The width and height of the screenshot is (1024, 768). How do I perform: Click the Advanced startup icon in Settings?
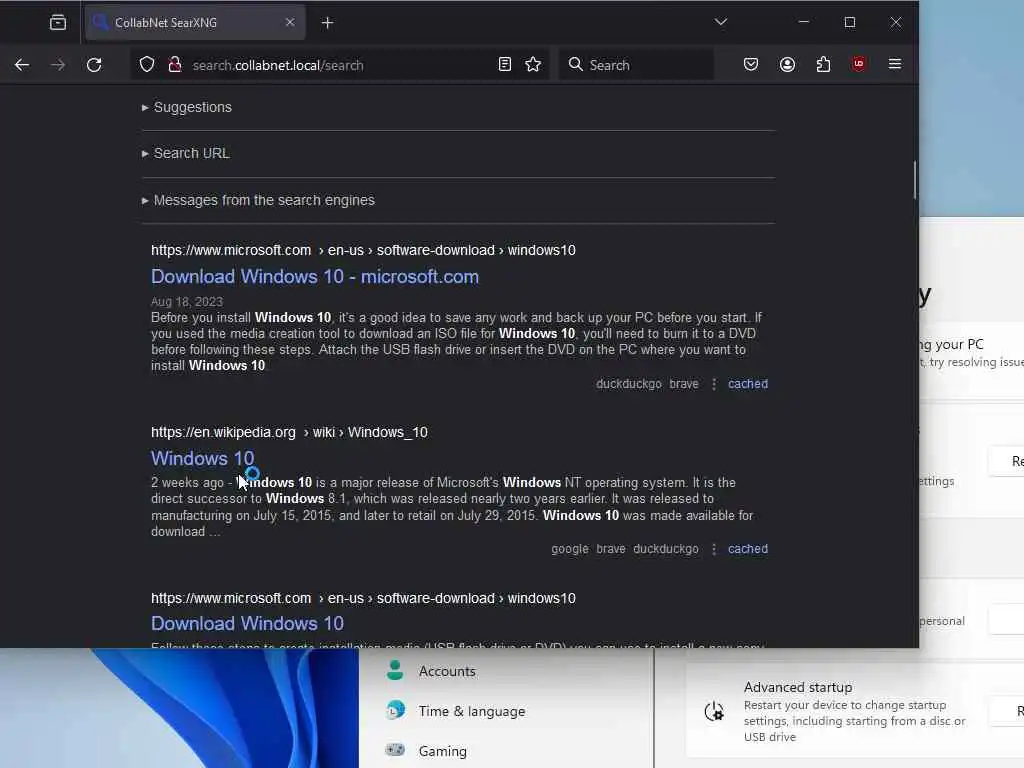point(714,712)
